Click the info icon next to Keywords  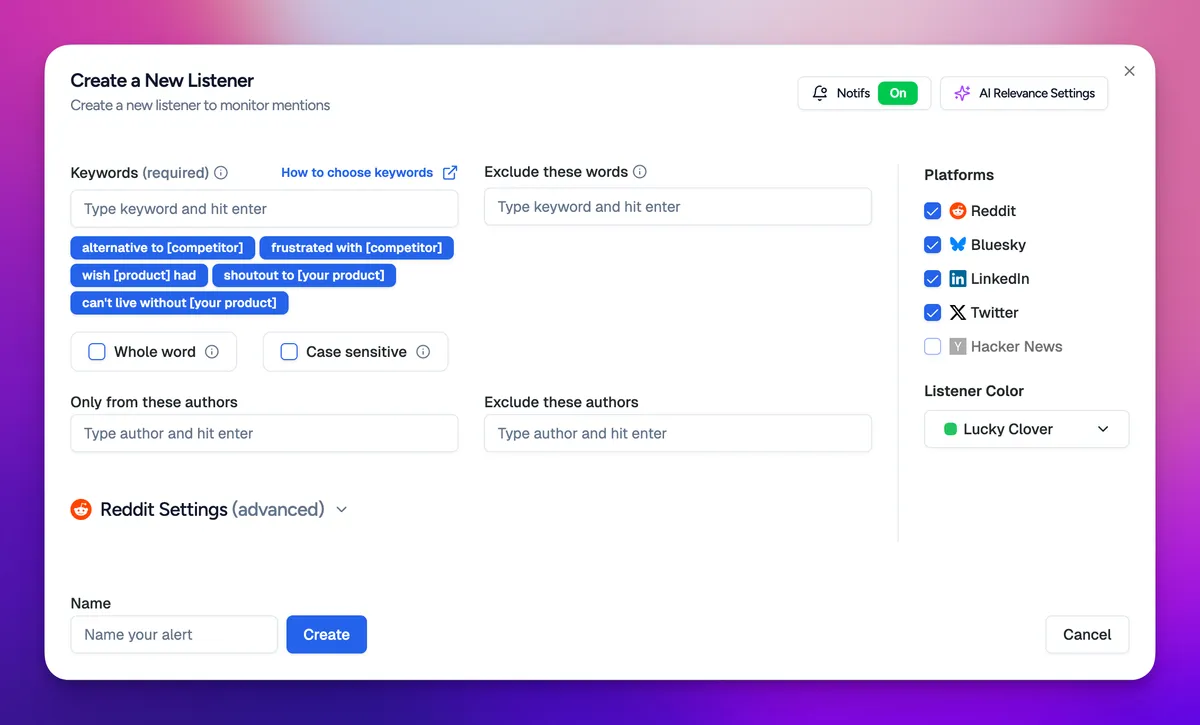click(221, 172)
